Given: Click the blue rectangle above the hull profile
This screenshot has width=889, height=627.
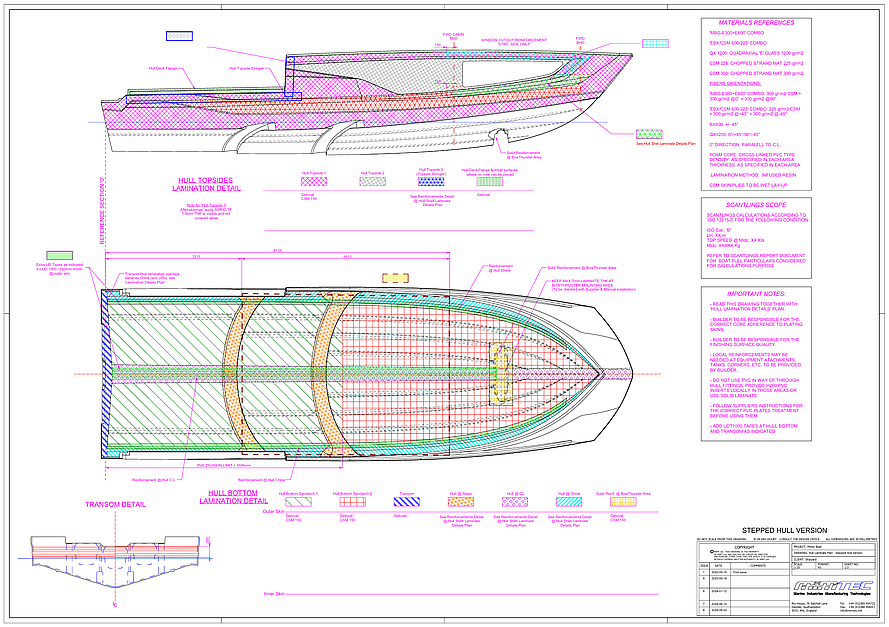Looking at the screenshot, I should click(x=179, y=36).
